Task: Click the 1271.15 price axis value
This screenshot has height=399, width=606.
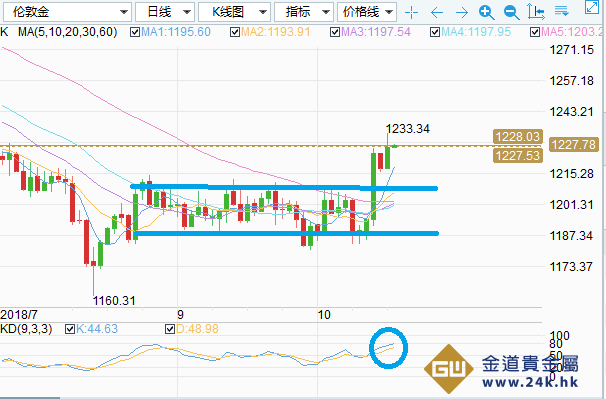Action: pyautogui.click(x=571, y=50)
